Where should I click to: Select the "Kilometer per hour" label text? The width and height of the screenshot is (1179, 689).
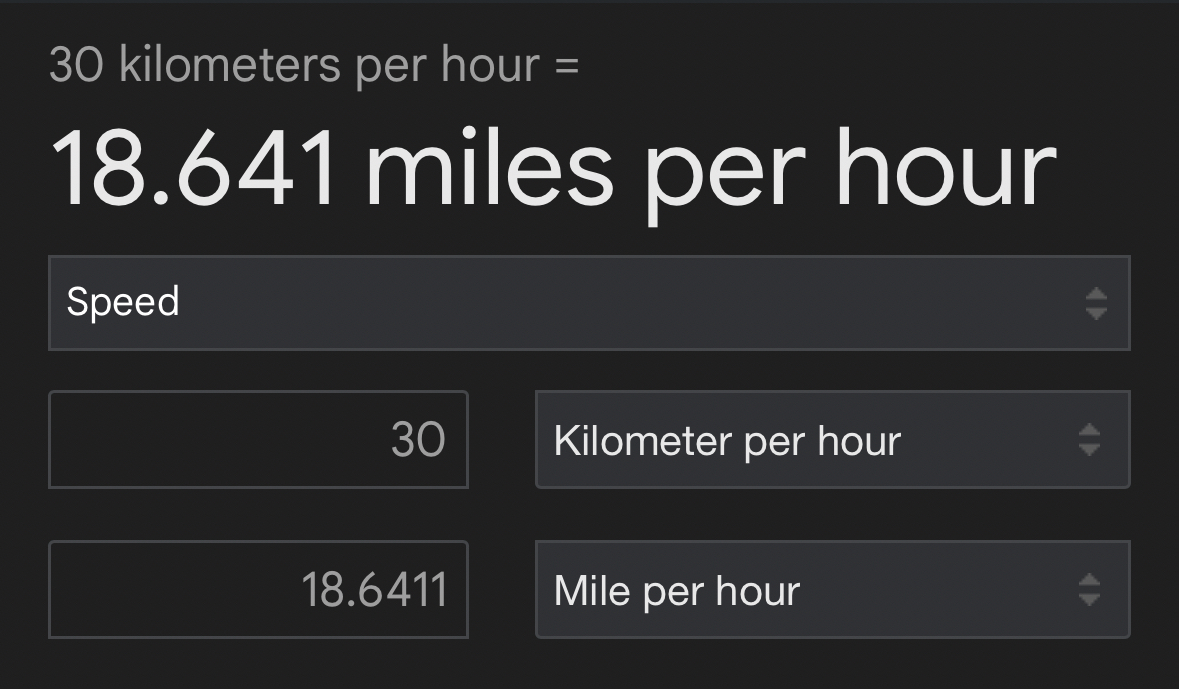[x=727, y=441]
